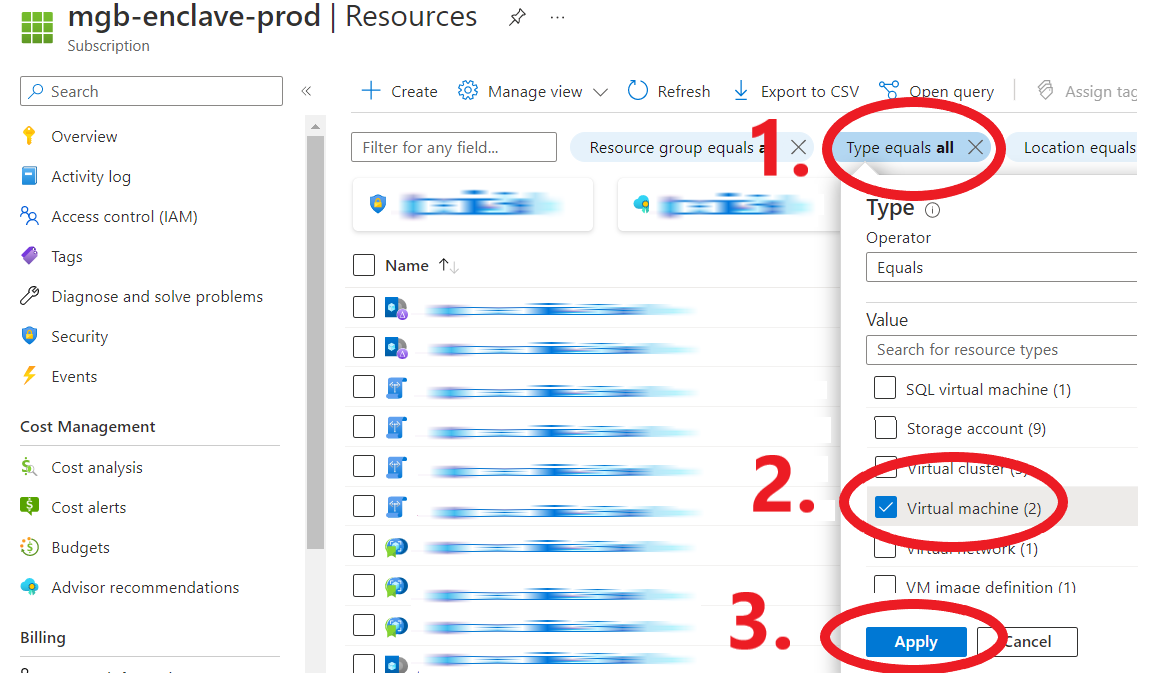Open Overview in the sidebar menu
Screen dimensions: 1151x673
(x=84, y=137)
